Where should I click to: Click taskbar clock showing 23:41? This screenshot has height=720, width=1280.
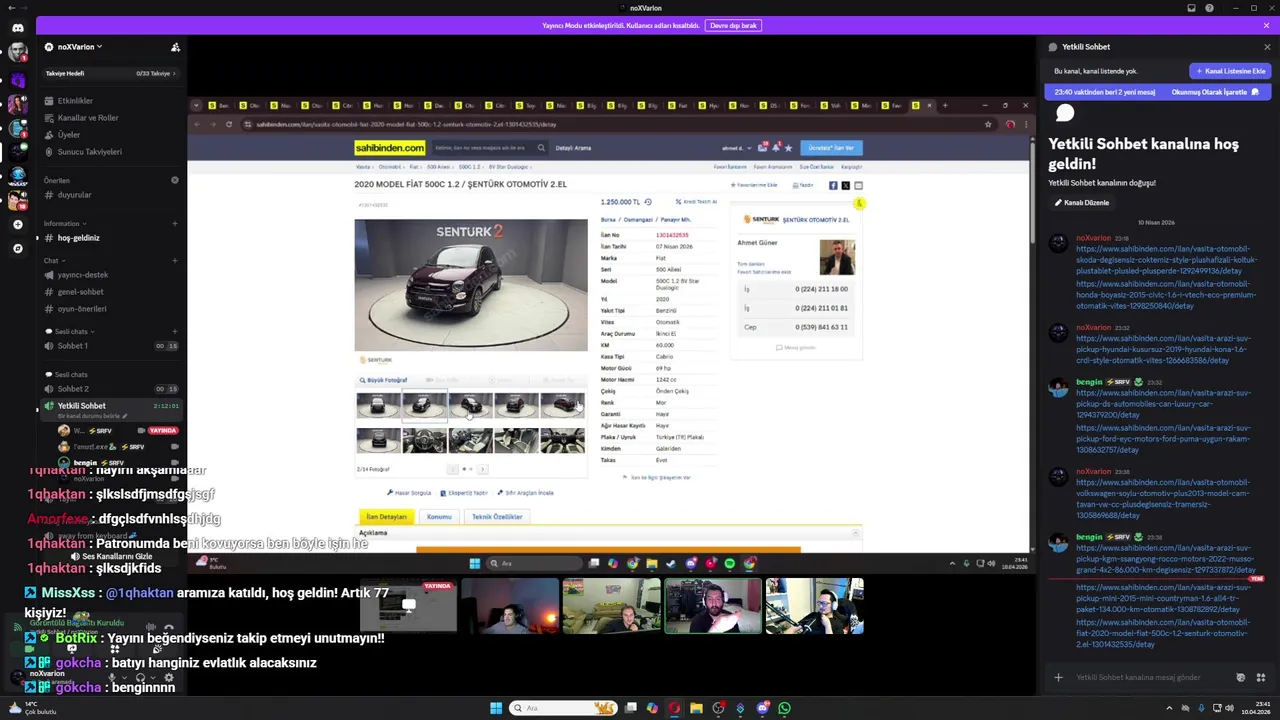tap(1255, 708)
